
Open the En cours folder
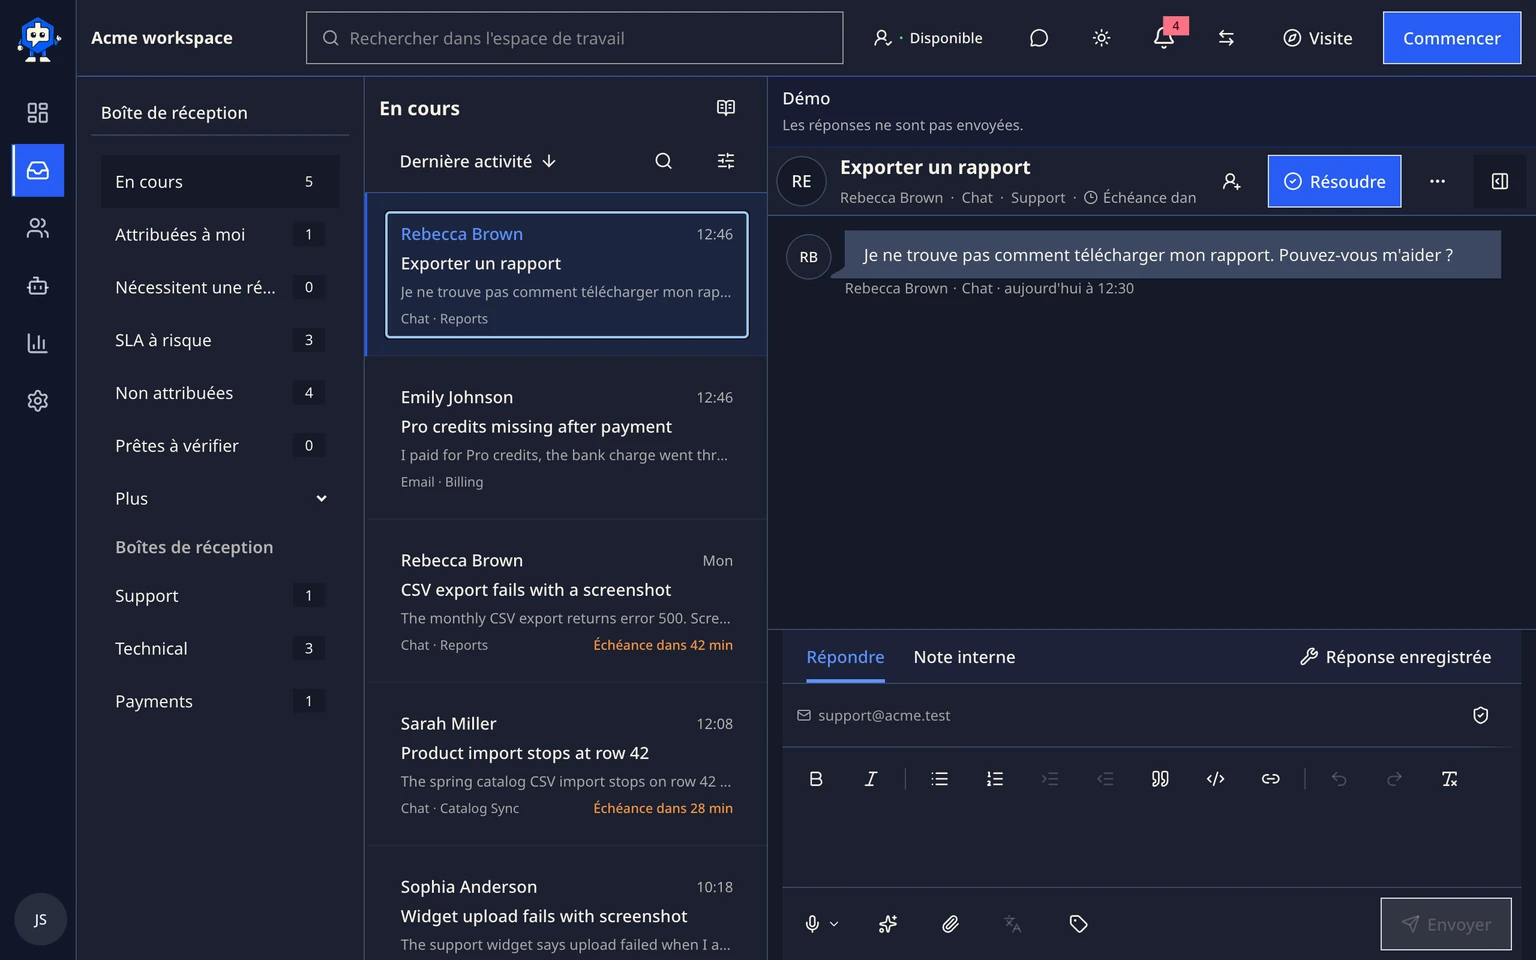pyautogui.click(x=220, y=181)
